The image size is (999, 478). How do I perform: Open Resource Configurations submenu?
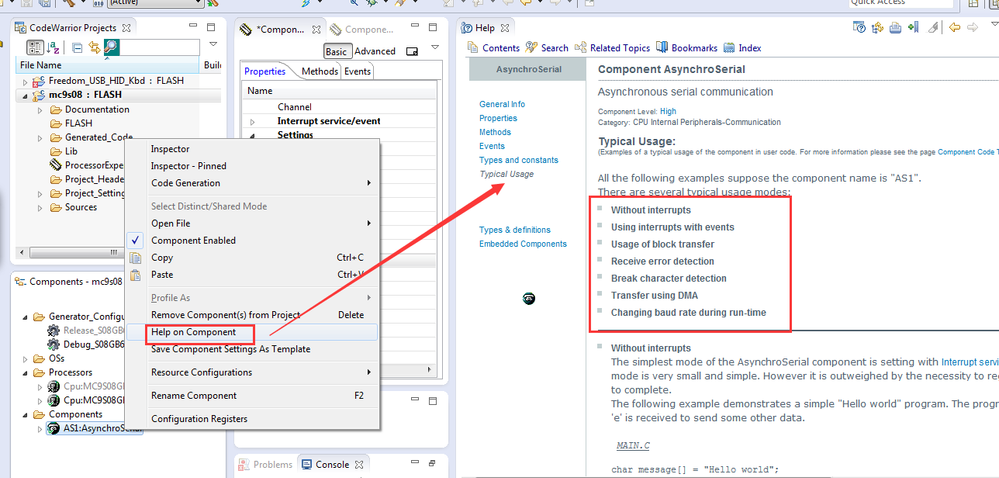[252, 372]
